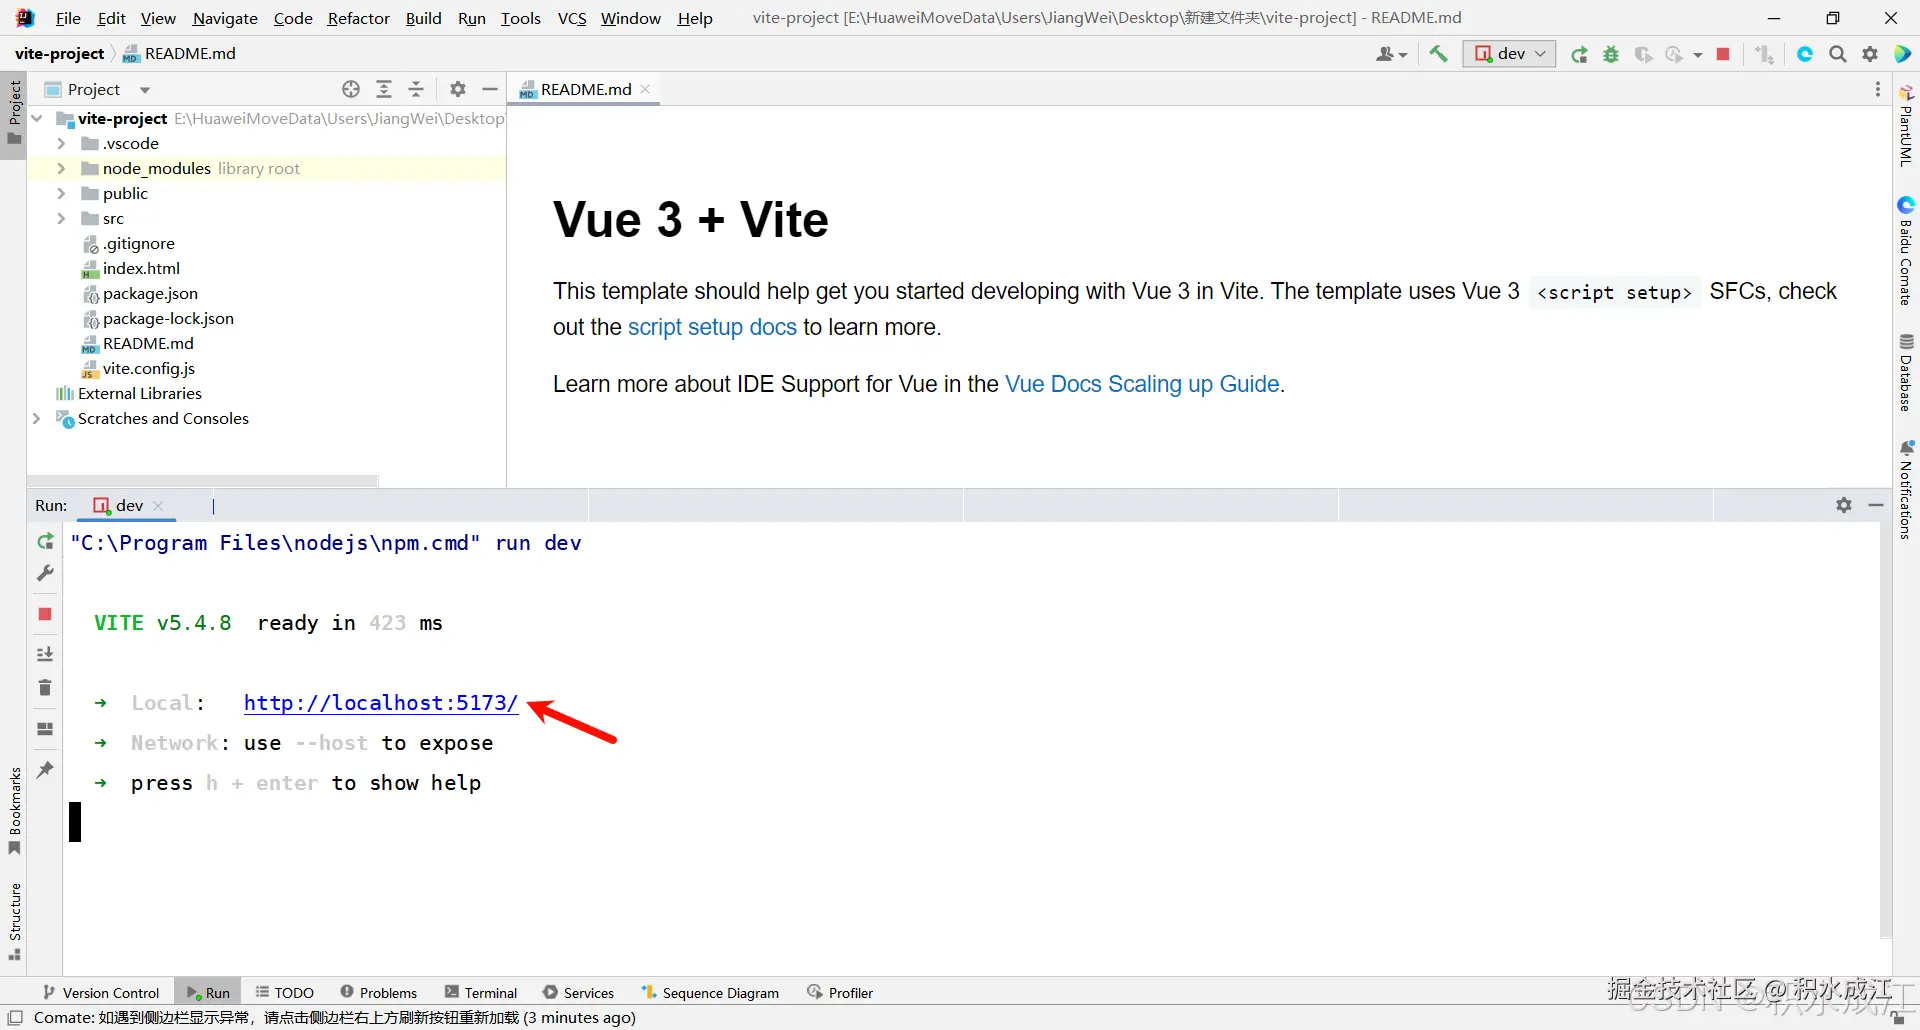Open the Version Control tool window
1920x1030 pixels.
(101, 992)
